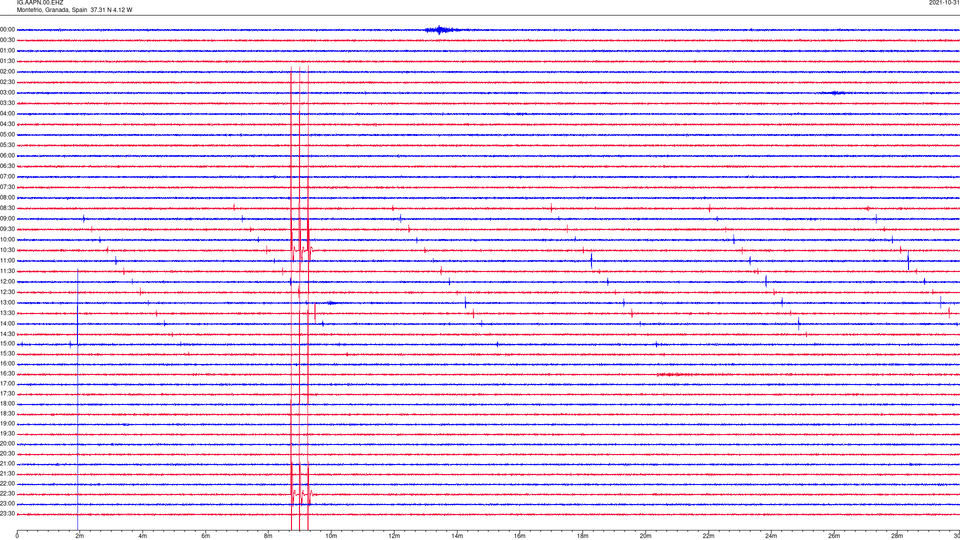Pick the 01:30 row label
The width and height of the screenshot is (960, 540).
coord(7,61)
